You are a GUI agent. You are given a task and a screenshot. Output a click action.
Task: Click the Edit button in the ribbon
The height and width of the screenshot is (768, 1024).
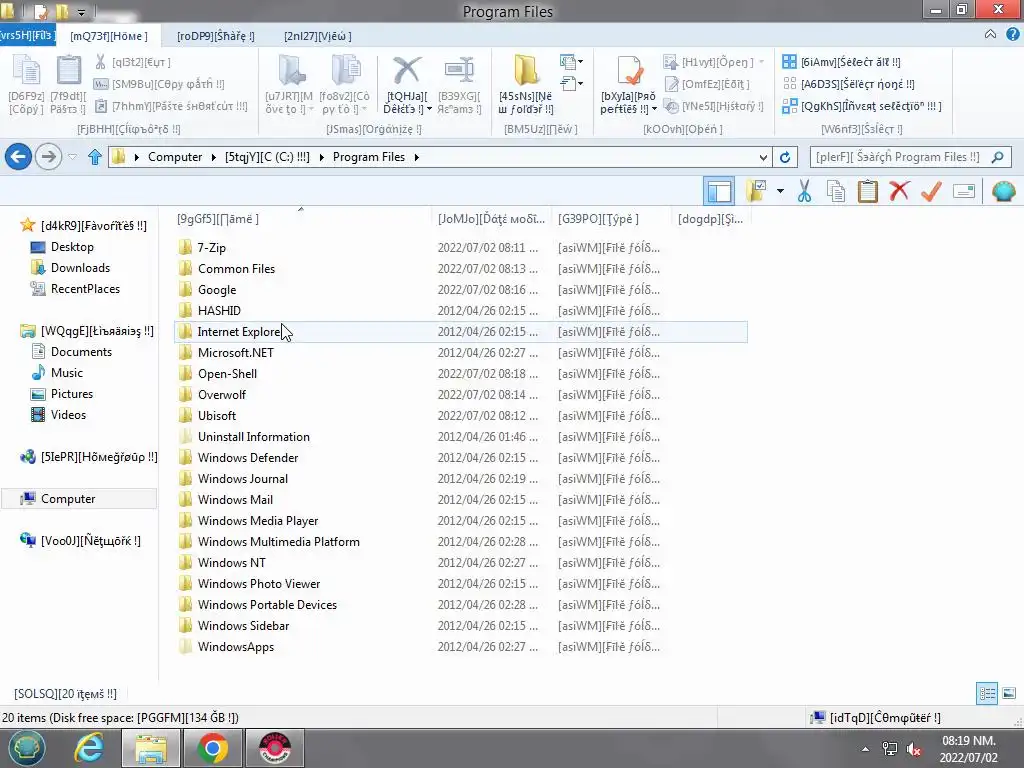point(707,84)
